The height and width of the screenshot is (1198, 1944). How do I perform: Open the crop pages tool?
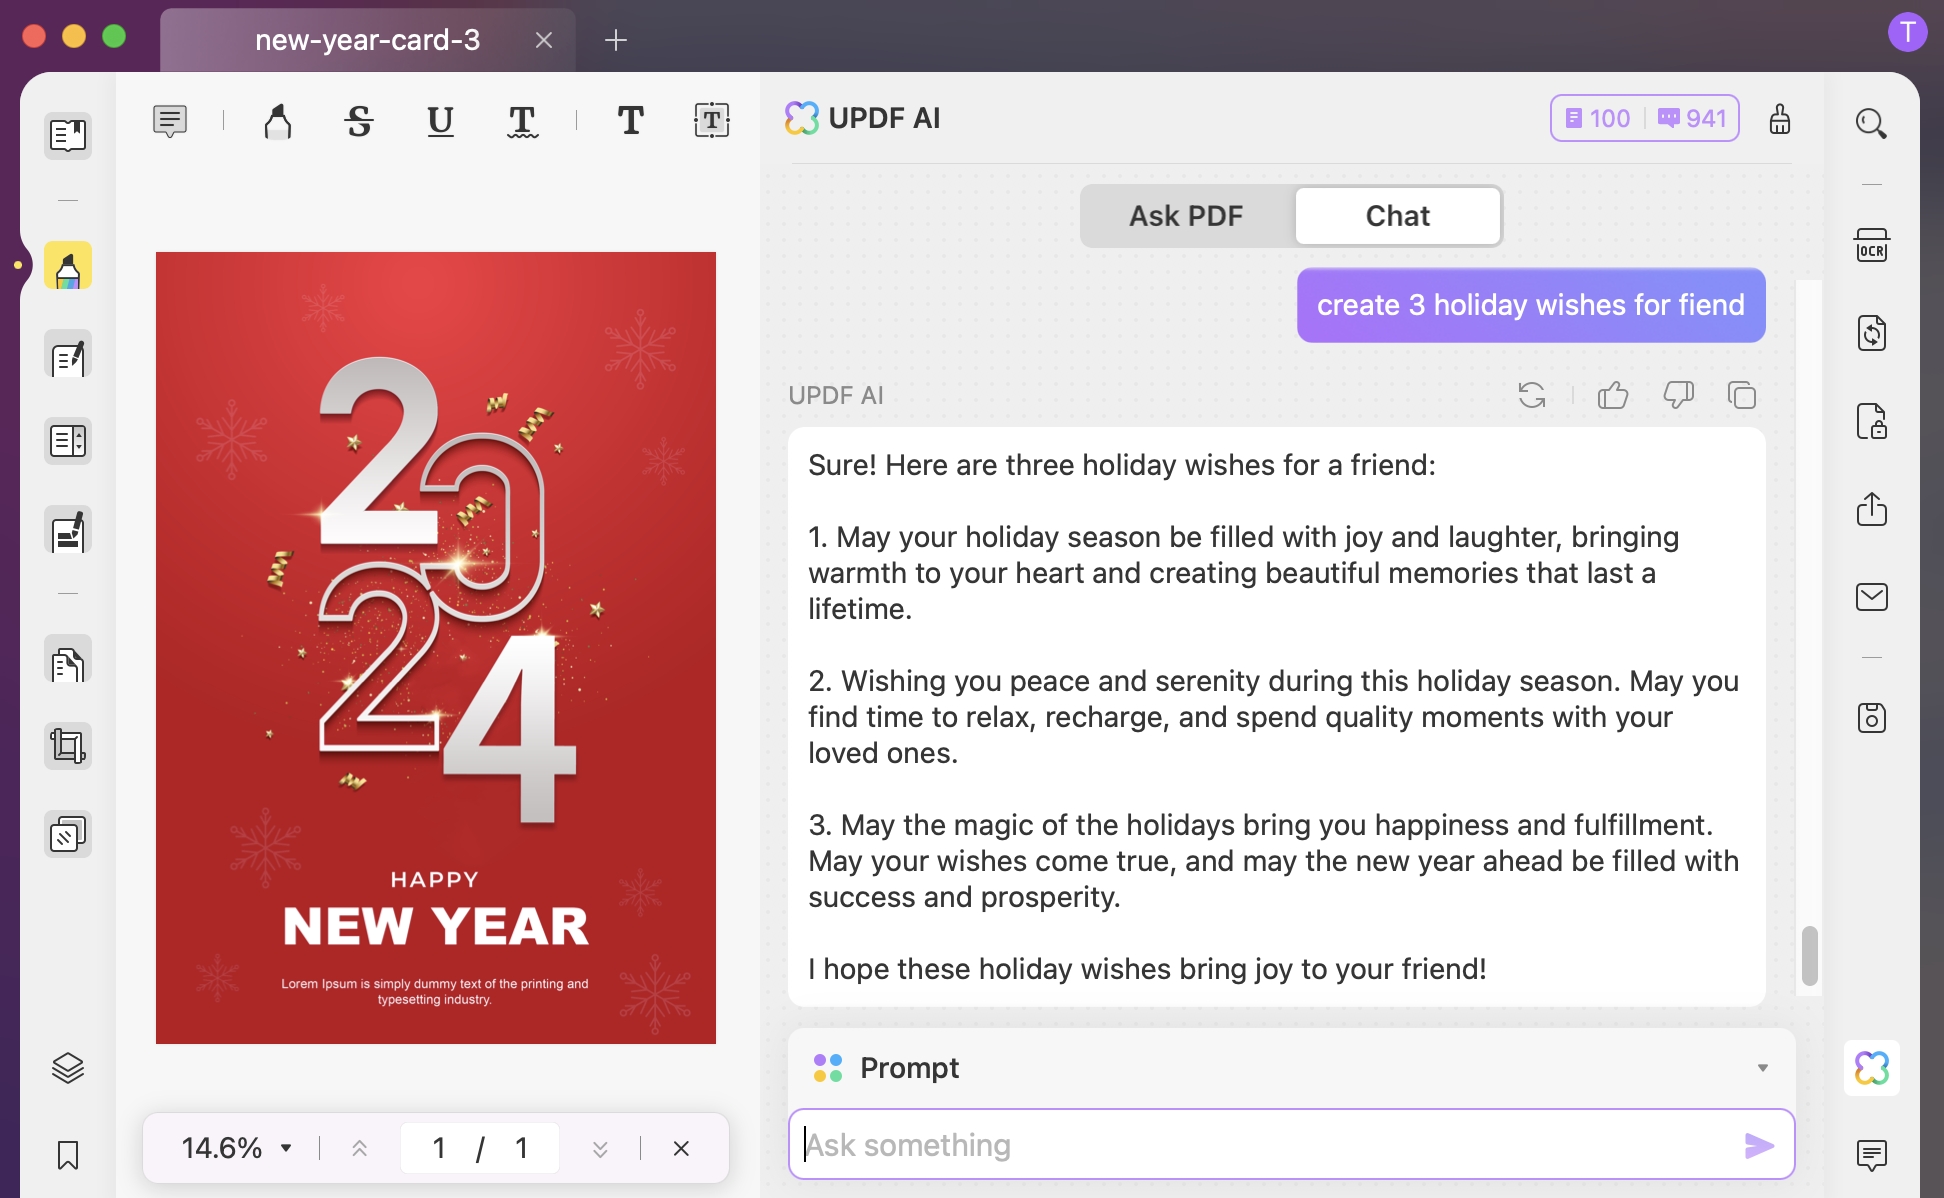coord(68,745)
